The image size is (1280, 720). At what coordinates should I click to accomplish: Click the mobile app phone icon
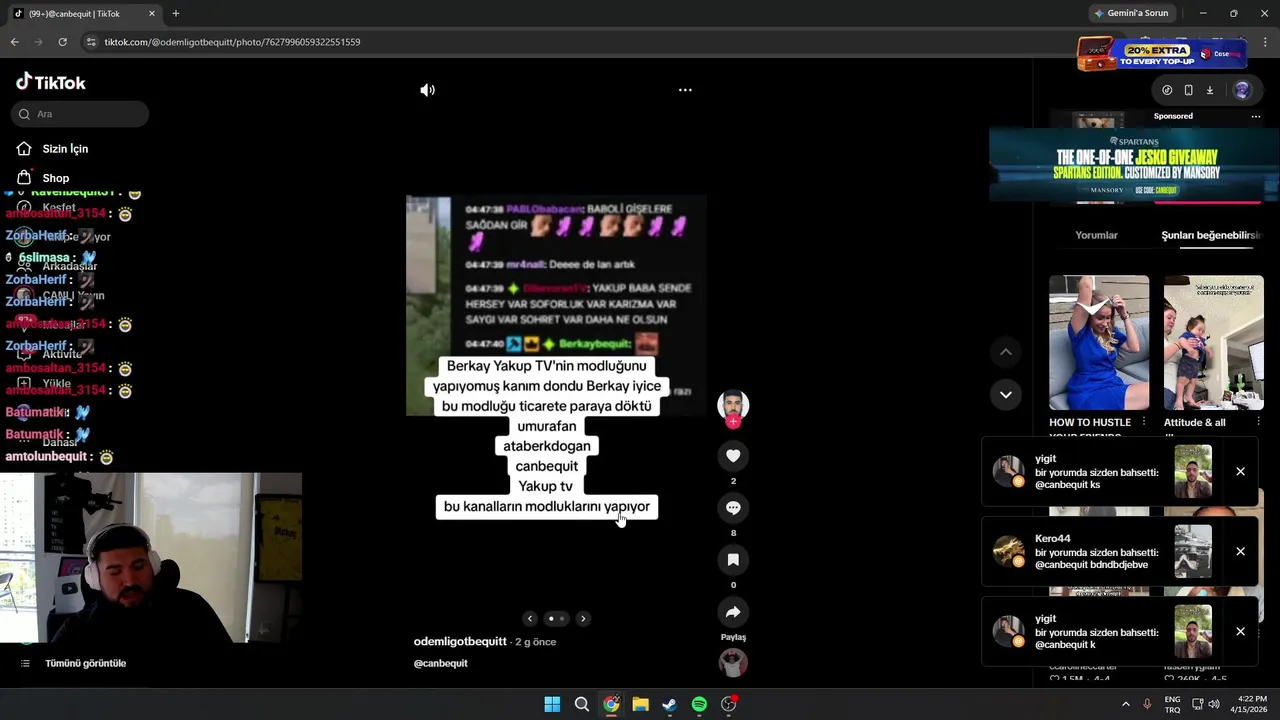pos(1188,90)
